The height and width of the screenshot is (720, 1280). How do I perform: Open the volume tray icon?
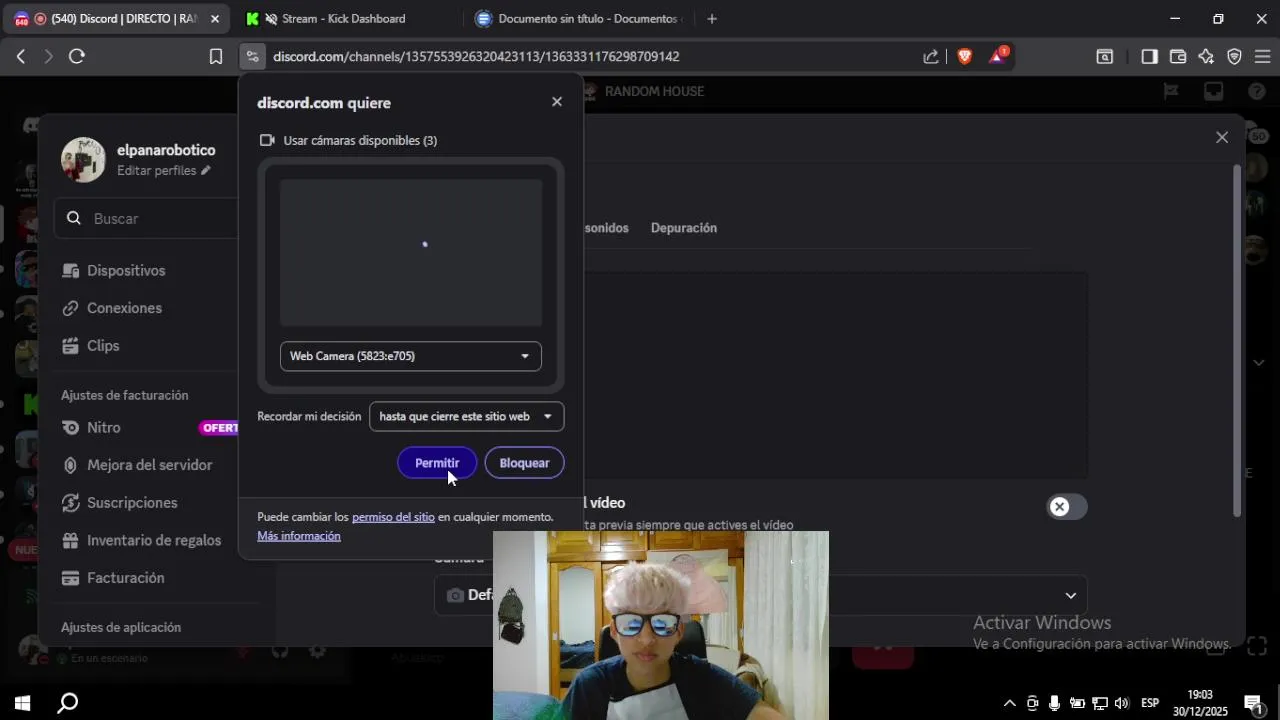pyautogui.click(x=1121, y=703)
